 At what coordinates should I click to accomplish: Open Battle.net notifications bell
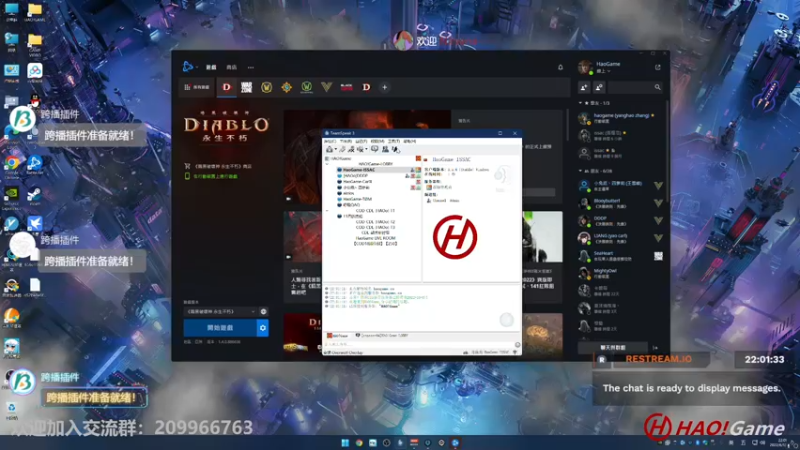[560, 67]
